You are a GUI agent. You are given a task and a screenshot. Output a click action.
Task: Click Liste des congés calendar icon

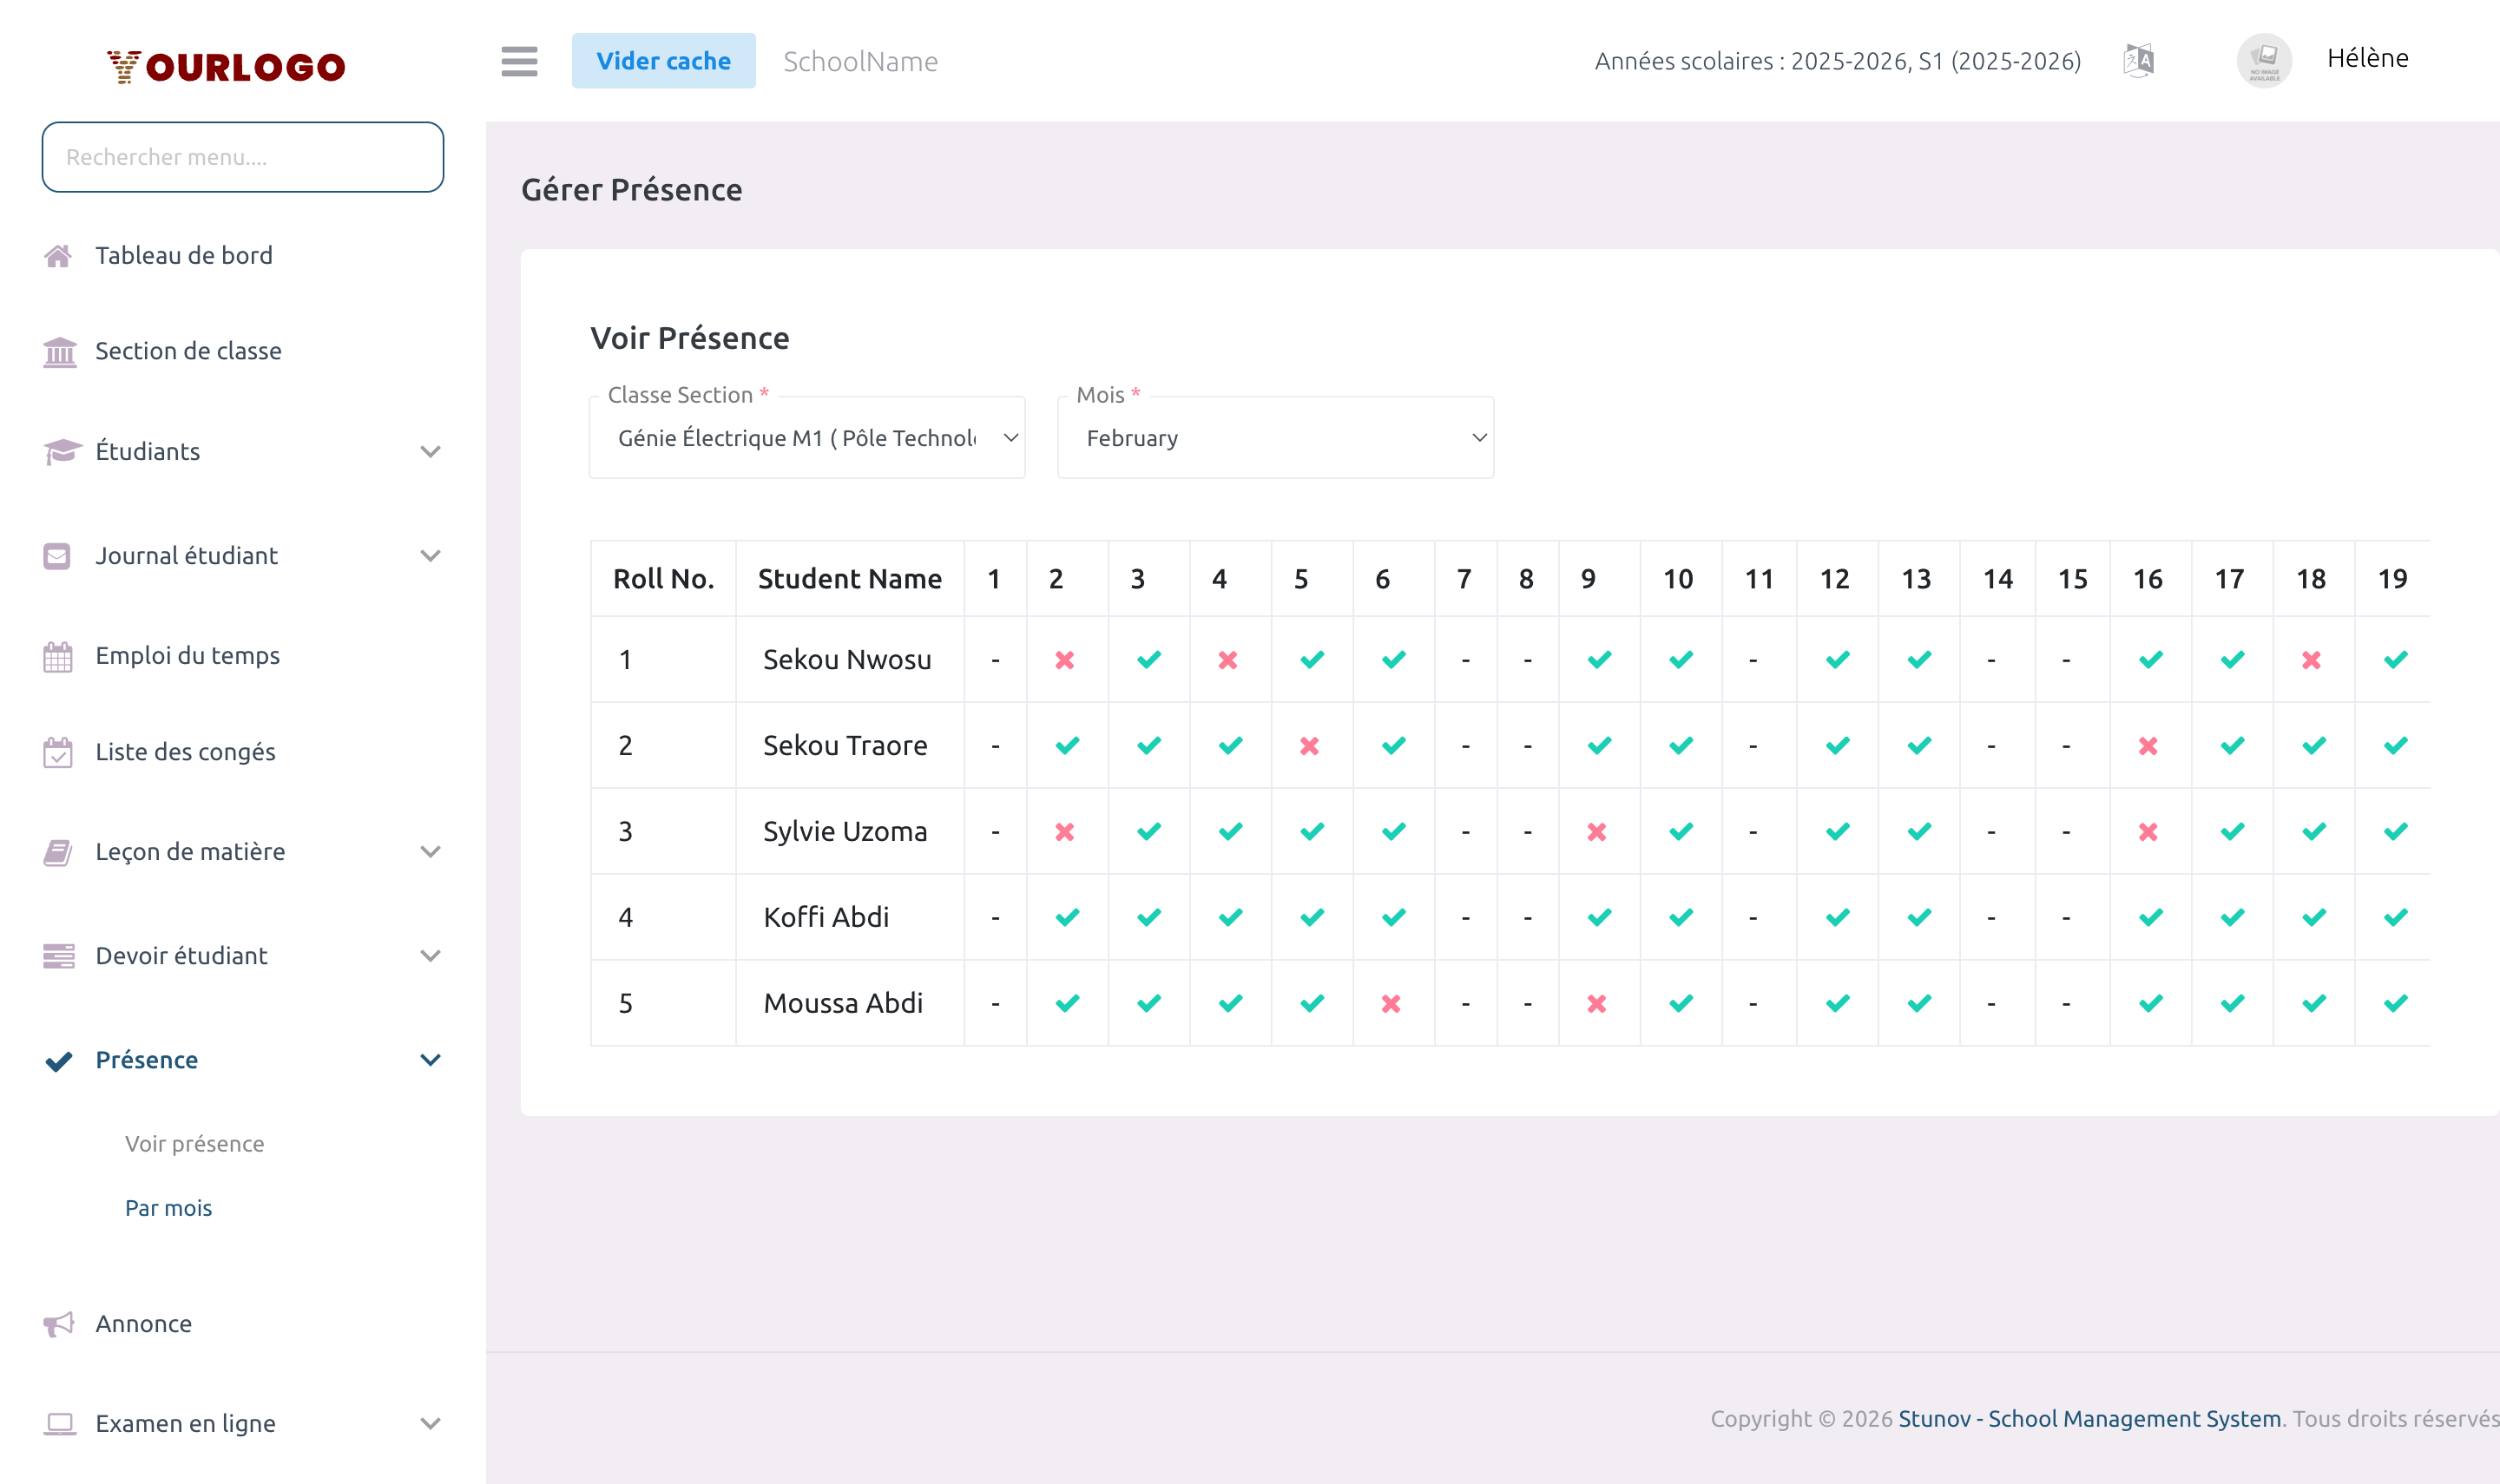(58, 752)
